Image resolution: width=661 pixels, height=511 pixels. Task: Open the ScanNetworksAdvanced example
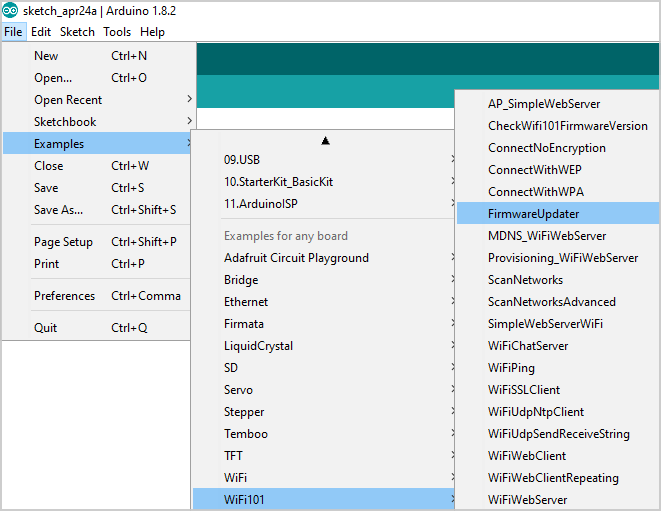click(x=558, y=301)
